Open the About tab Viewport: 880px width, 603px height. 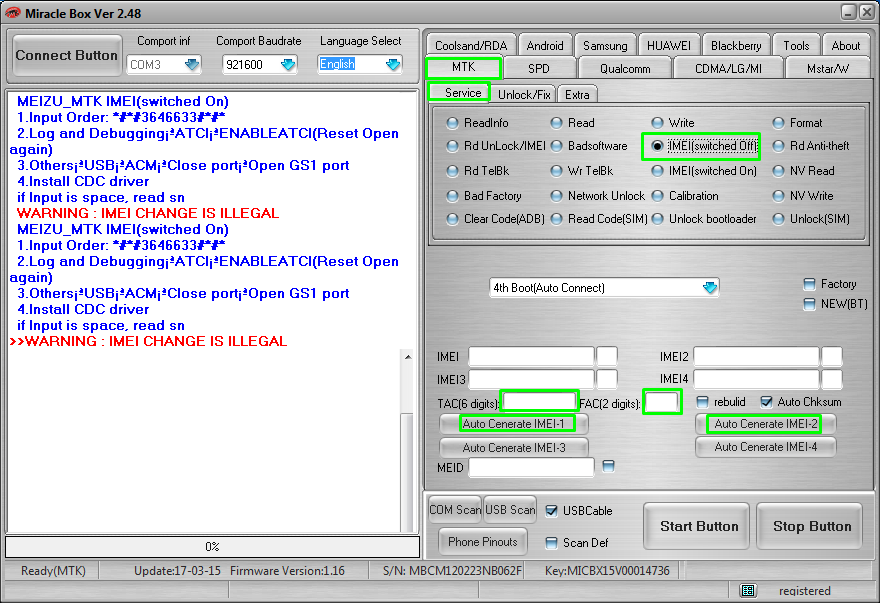point(845,45)
